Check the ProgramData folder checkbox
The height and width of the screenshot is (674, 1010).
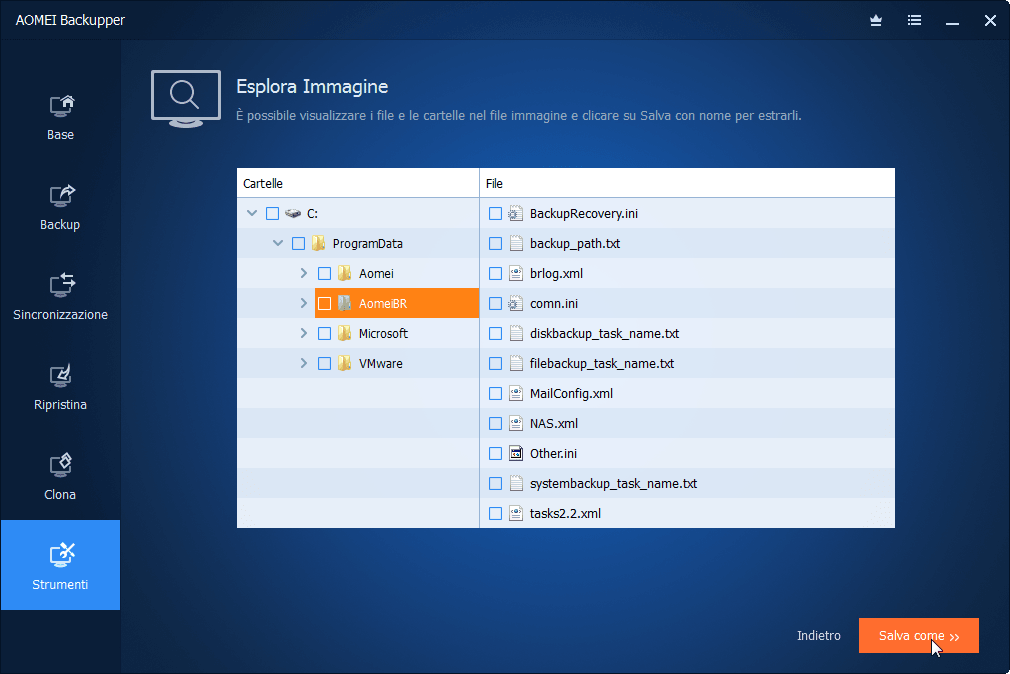(298, 244)
